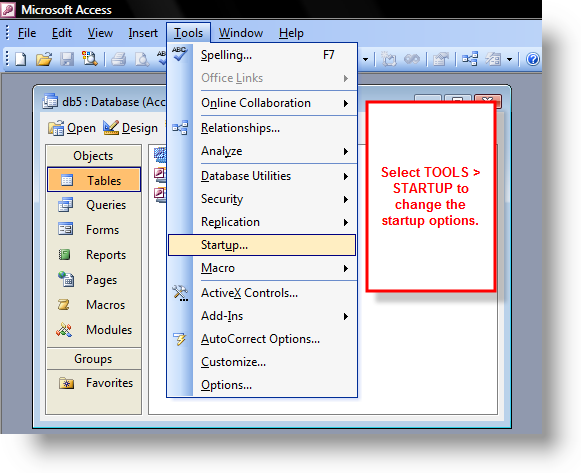
Task: Click the Open button in database window
Action: (72, 128)
